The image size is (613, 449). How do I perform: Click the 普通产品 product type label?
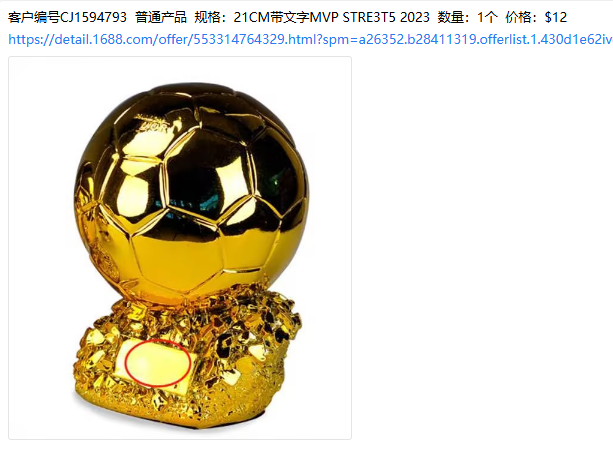(161, 17)
